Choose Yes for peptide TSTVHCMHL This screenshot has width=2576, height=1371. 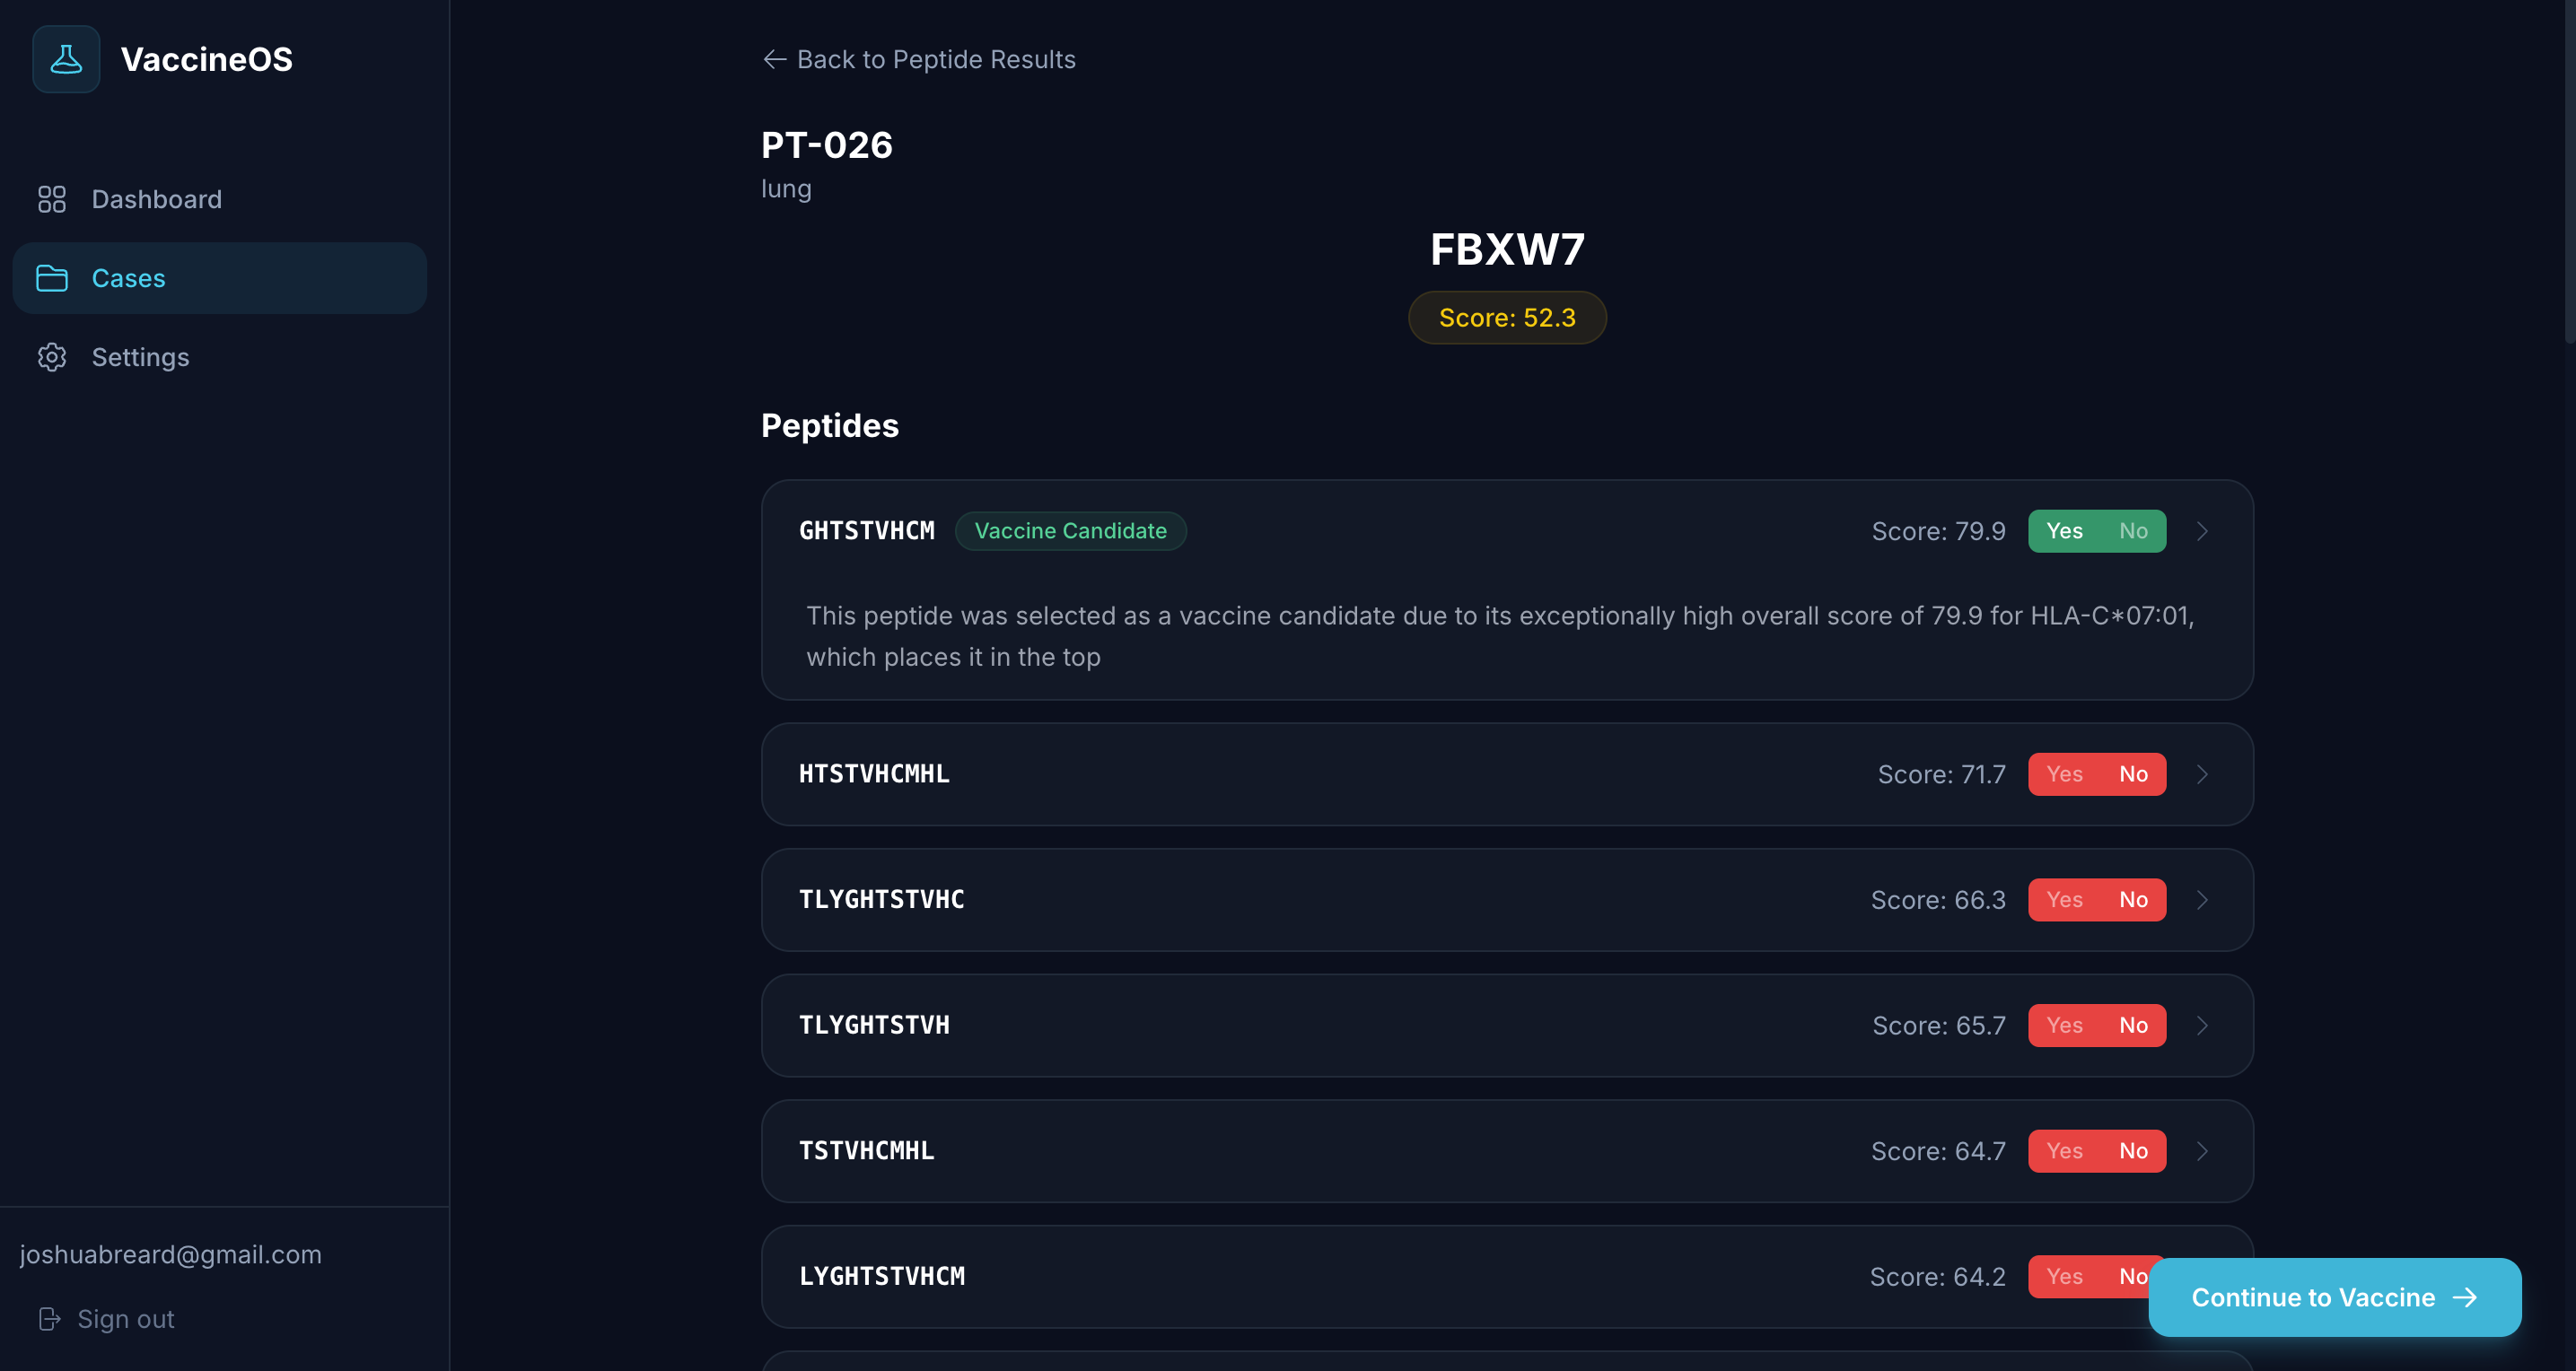pyautogui.click(x=2064, y=1151)
